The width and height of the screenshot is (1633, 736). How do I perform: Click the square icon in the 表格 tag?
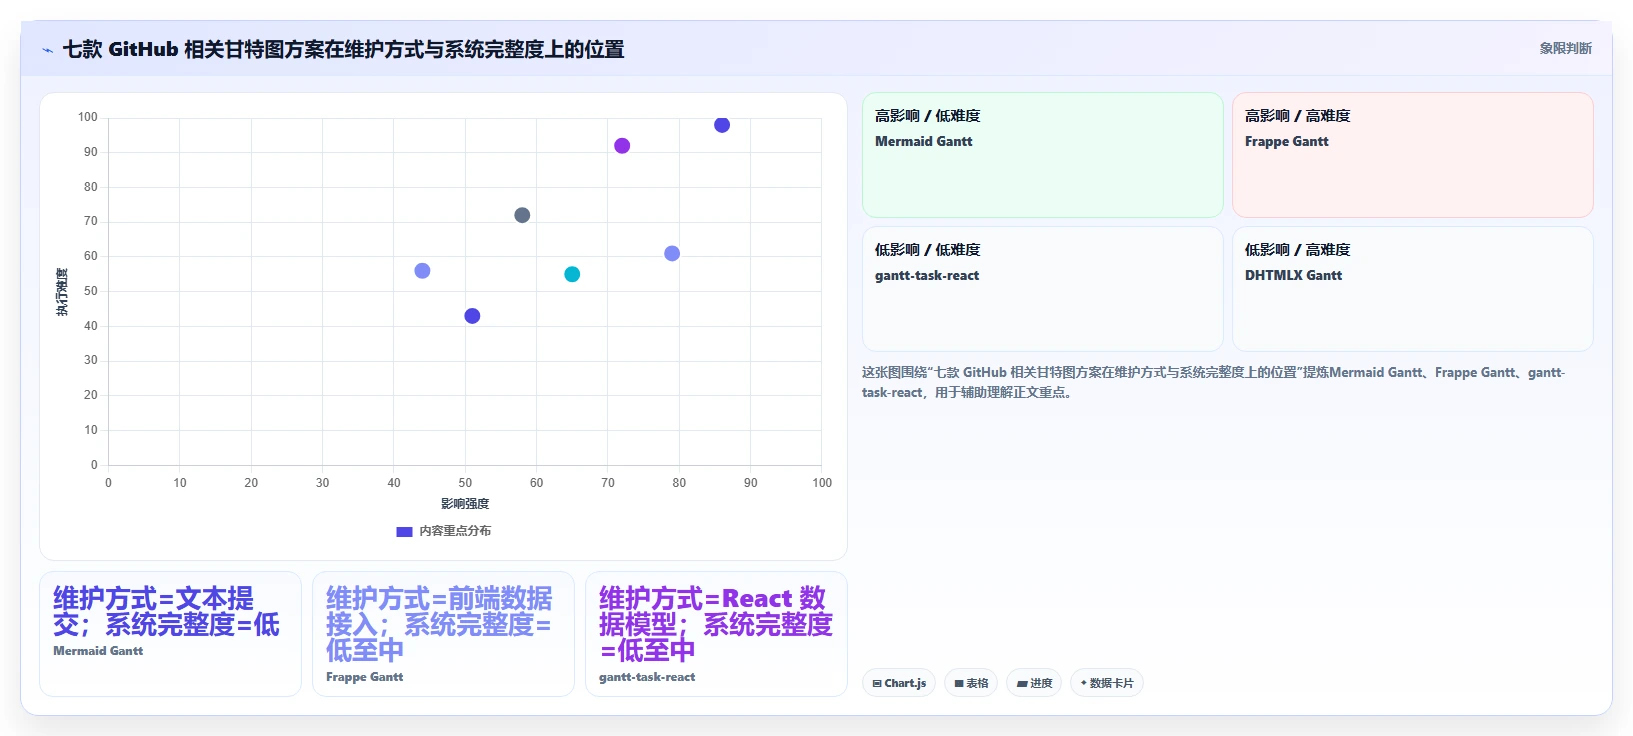click(x=959, y=684)
